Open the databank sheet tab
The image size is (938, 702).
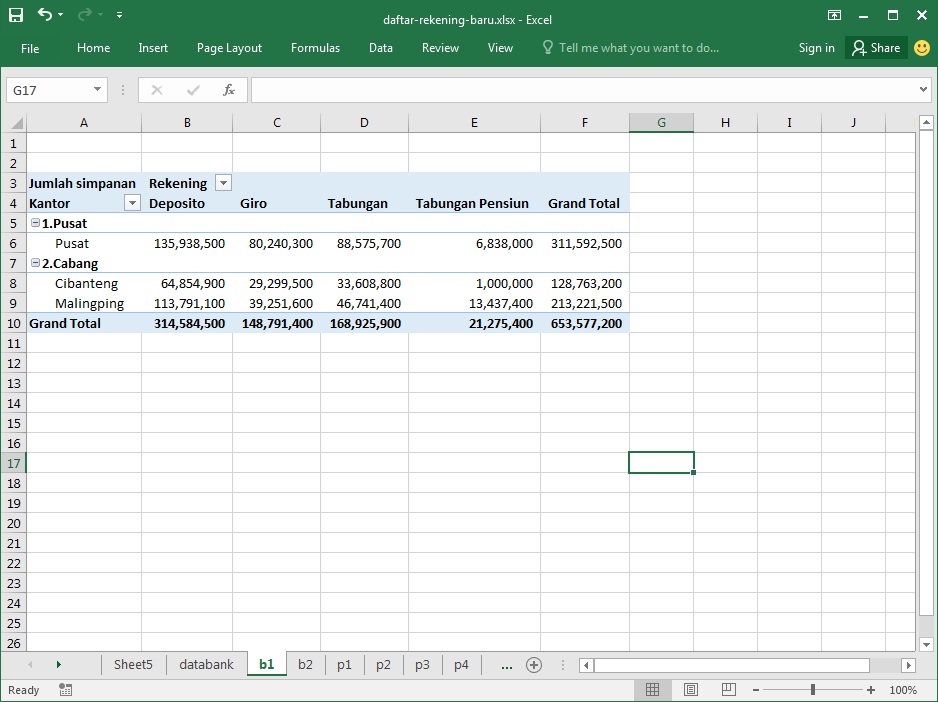[205, 664]
